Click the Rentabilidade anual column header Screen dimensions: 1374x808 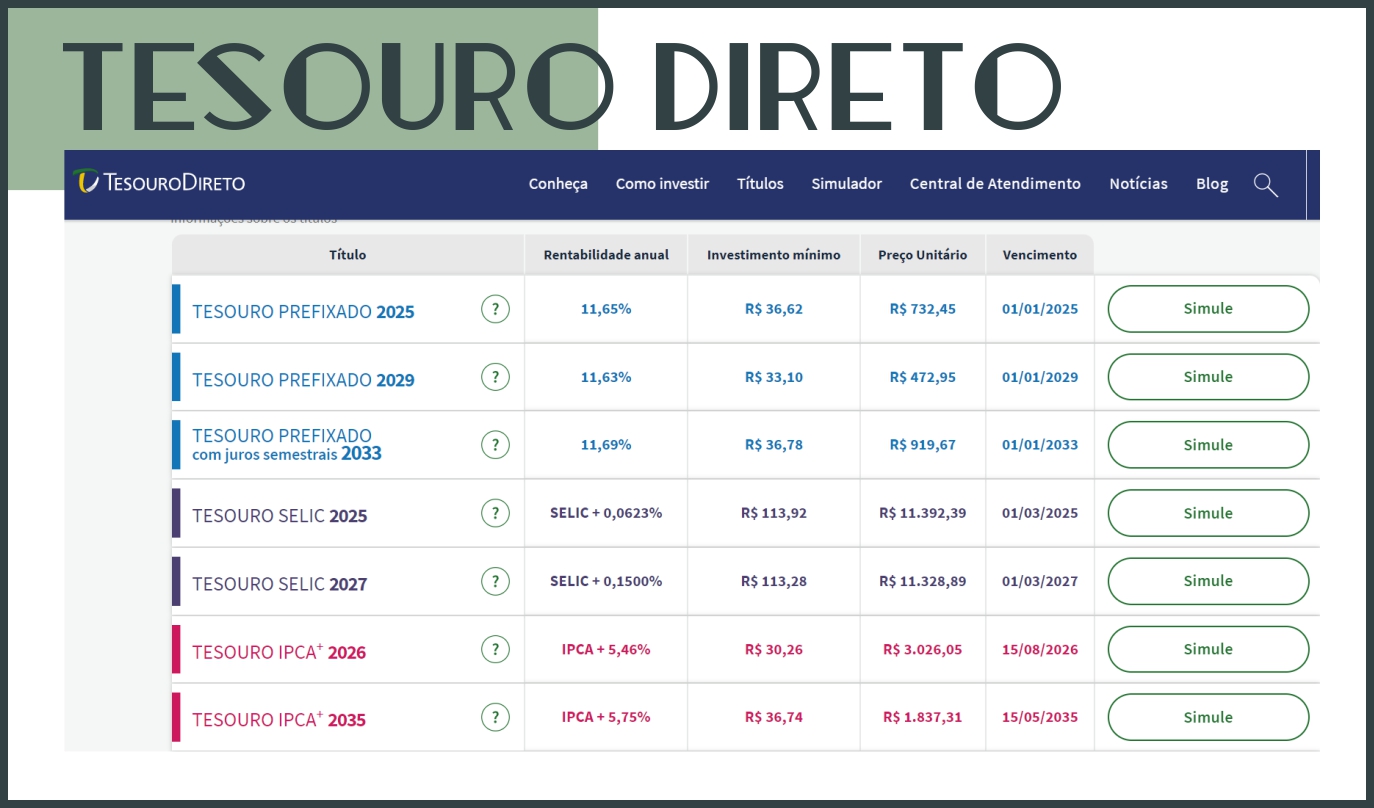click(606, 255)
